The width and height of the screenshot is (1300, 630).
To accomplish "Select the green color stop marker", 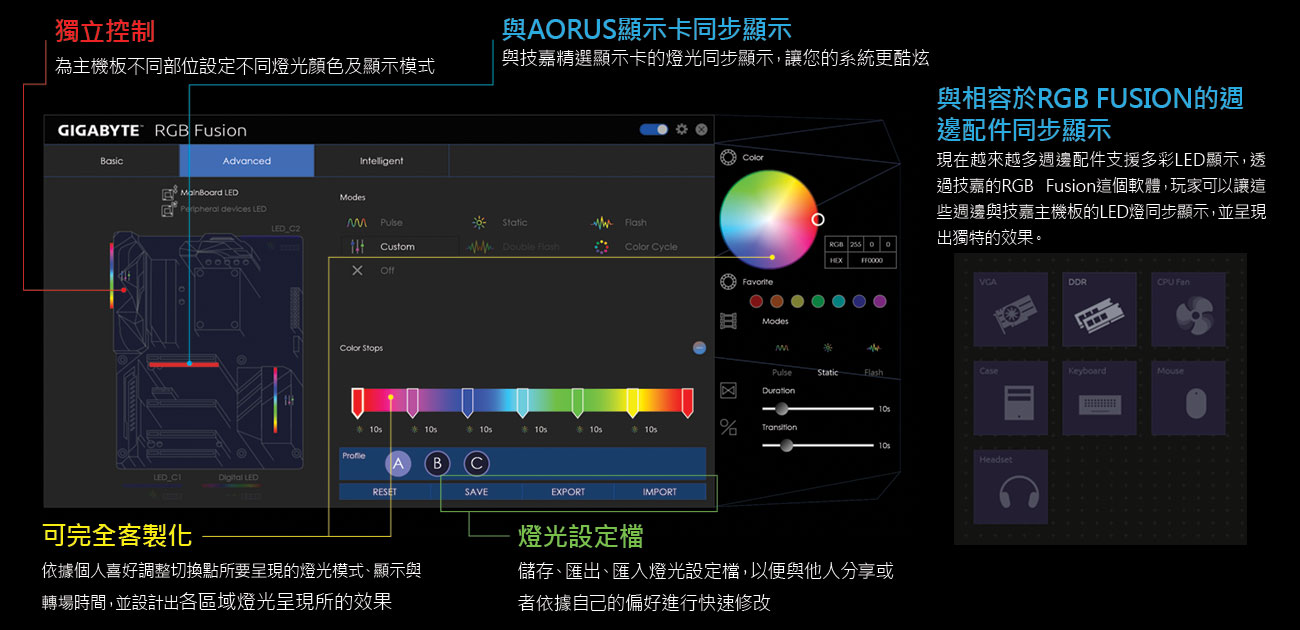I will (x=578, y=403).
